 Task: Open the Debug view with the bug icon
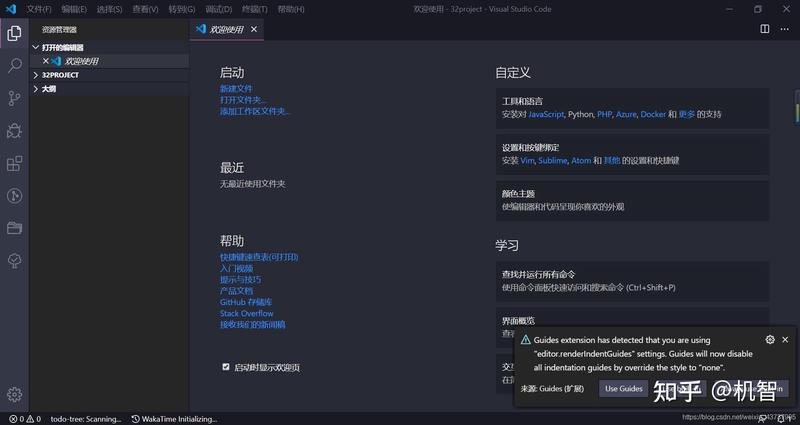click(14, 131)
